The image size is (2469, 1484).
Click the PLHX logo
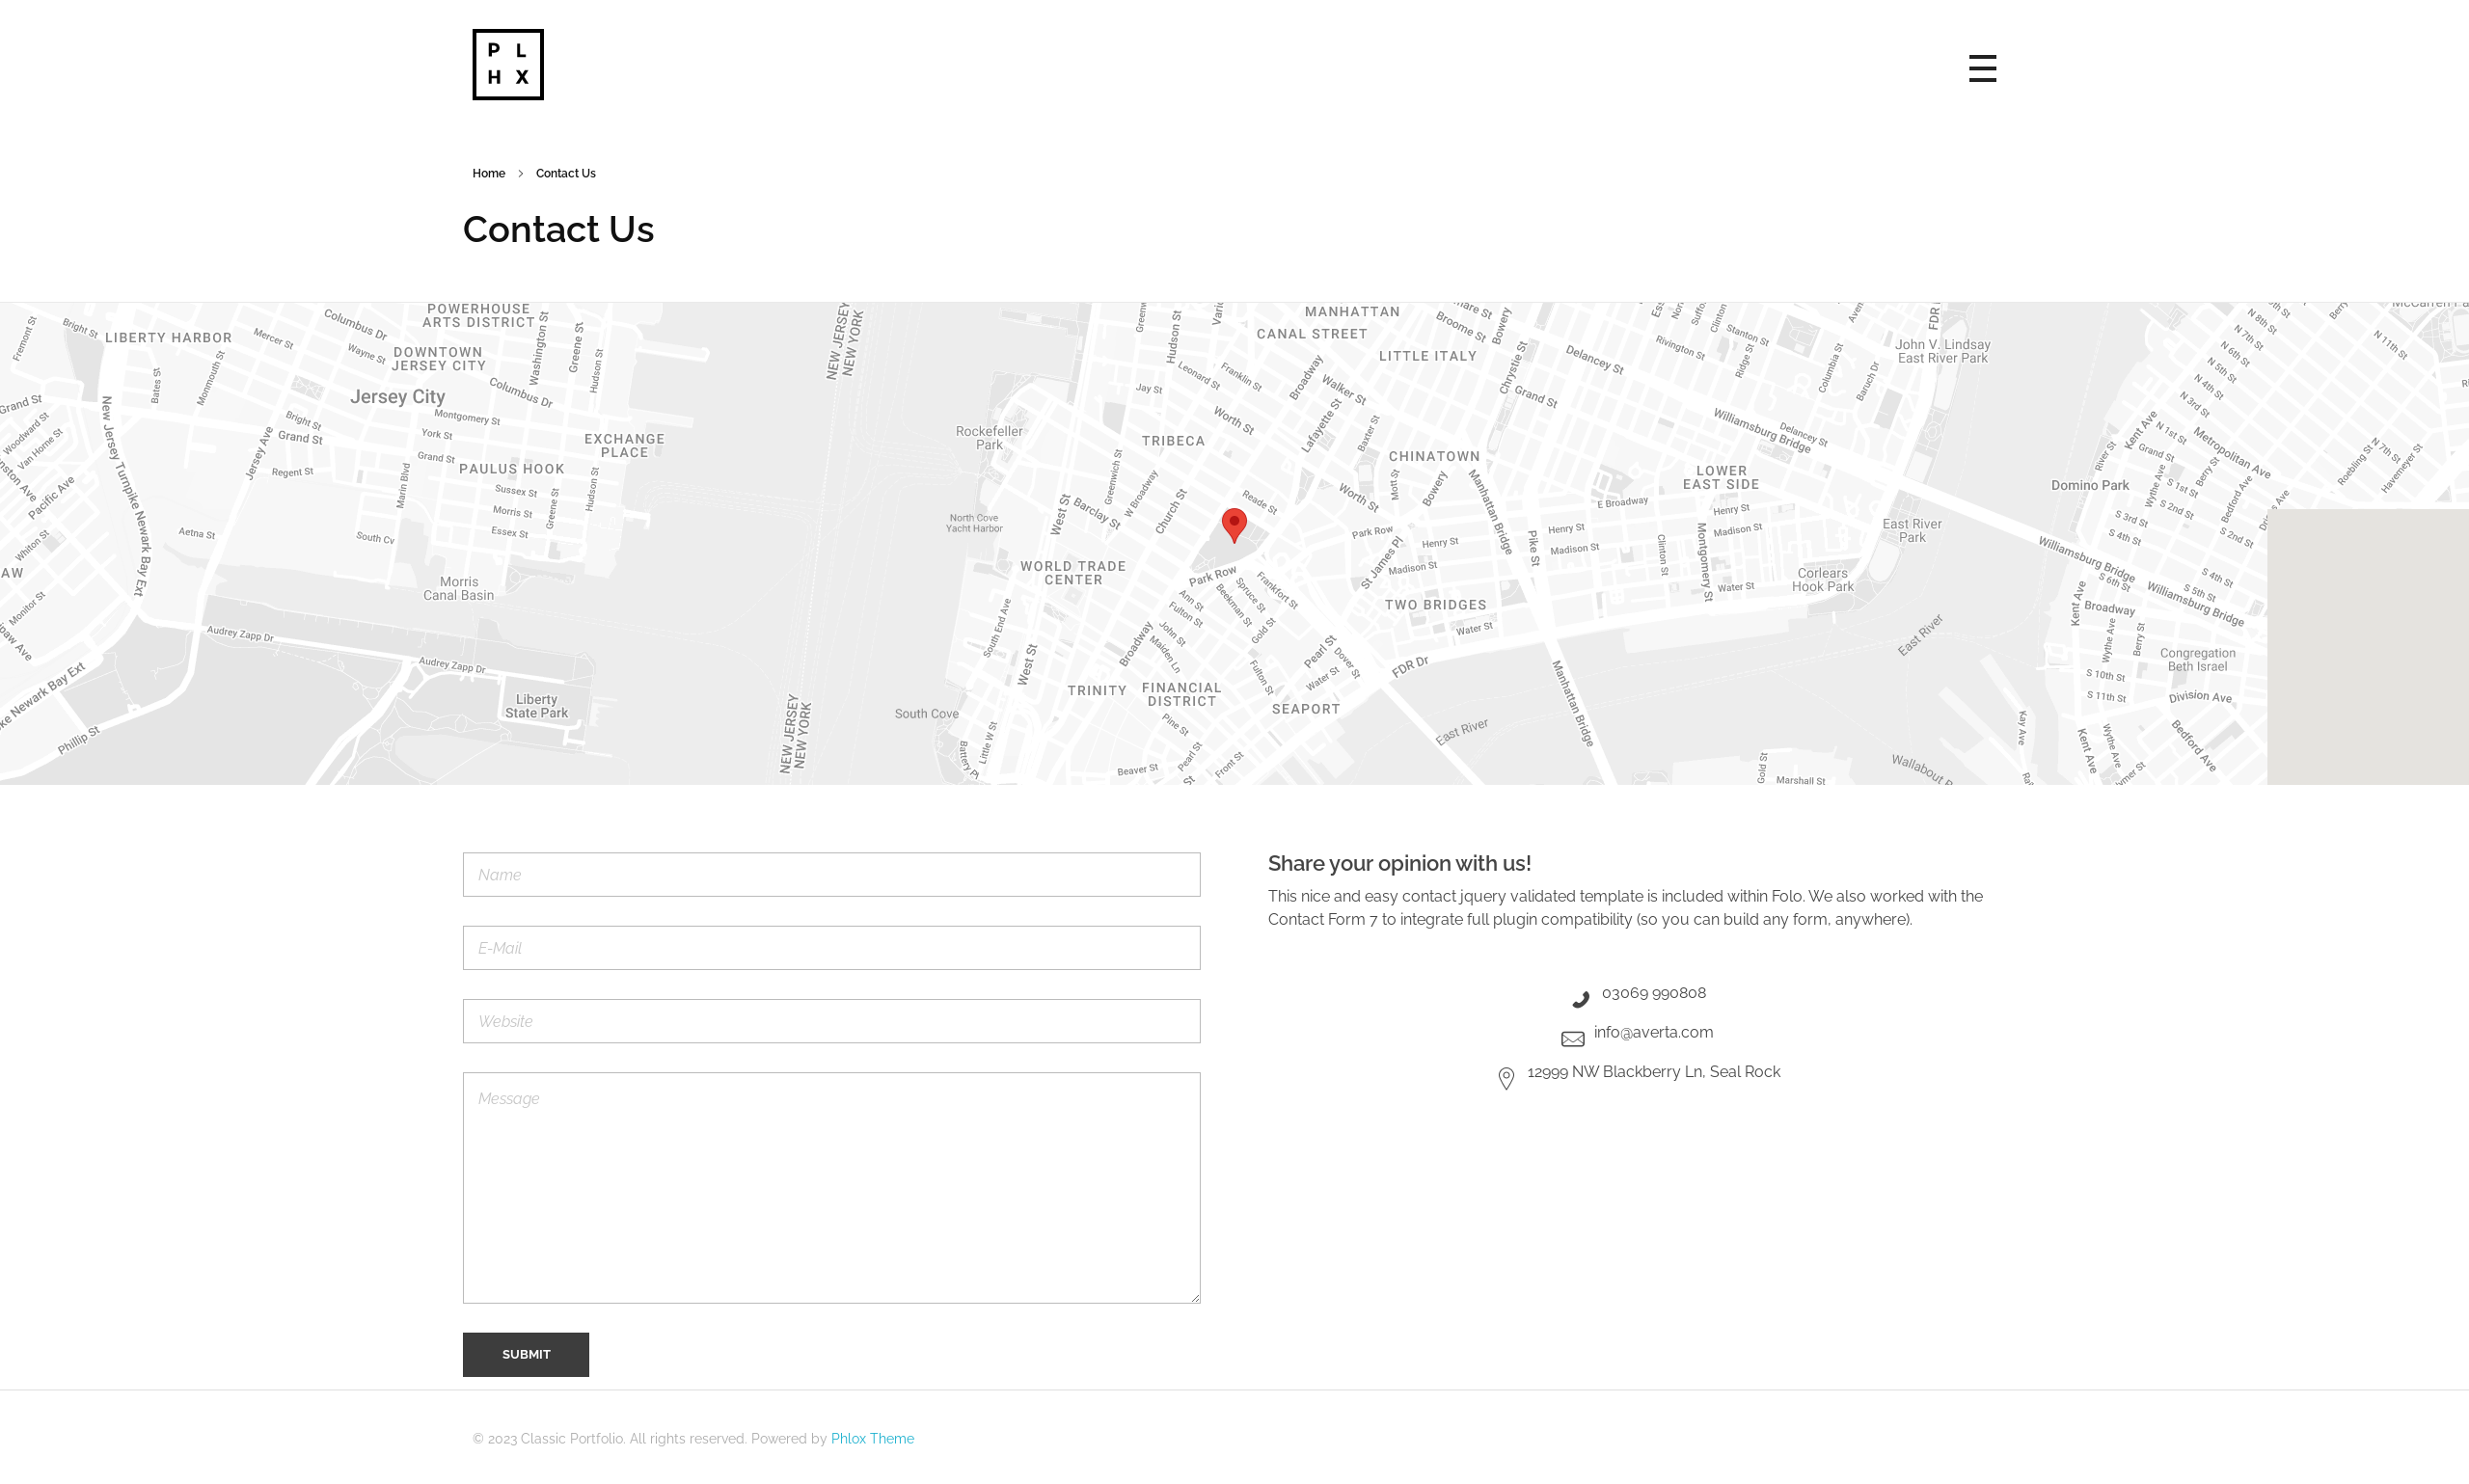(508, 65)
